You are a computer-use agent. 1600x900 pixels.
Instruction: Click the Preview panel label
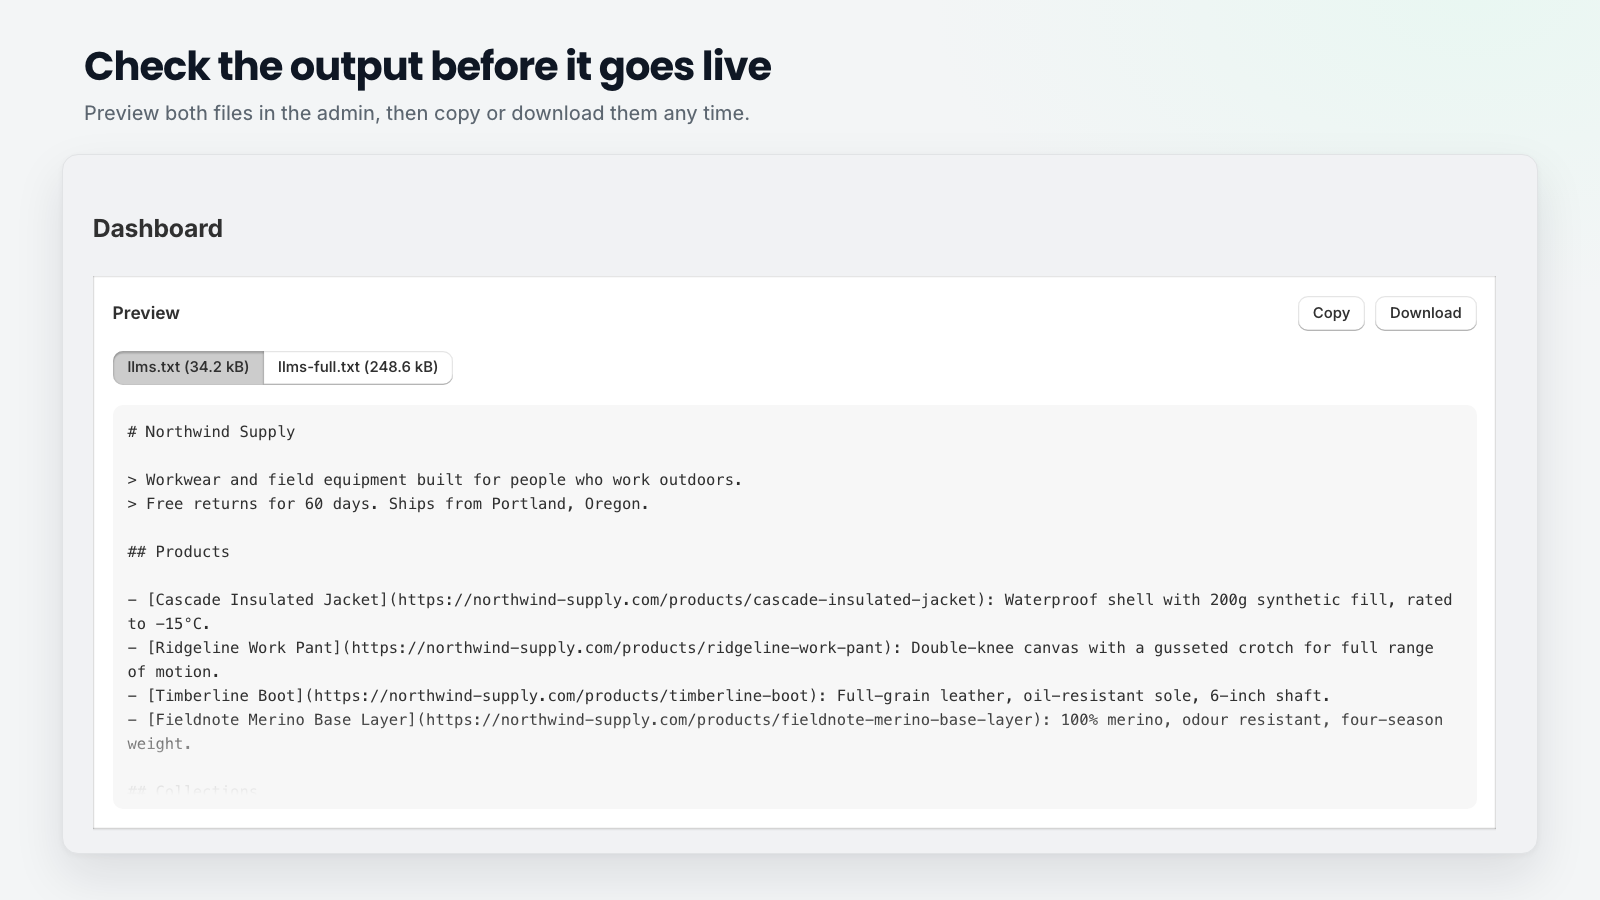click(146, 313)
